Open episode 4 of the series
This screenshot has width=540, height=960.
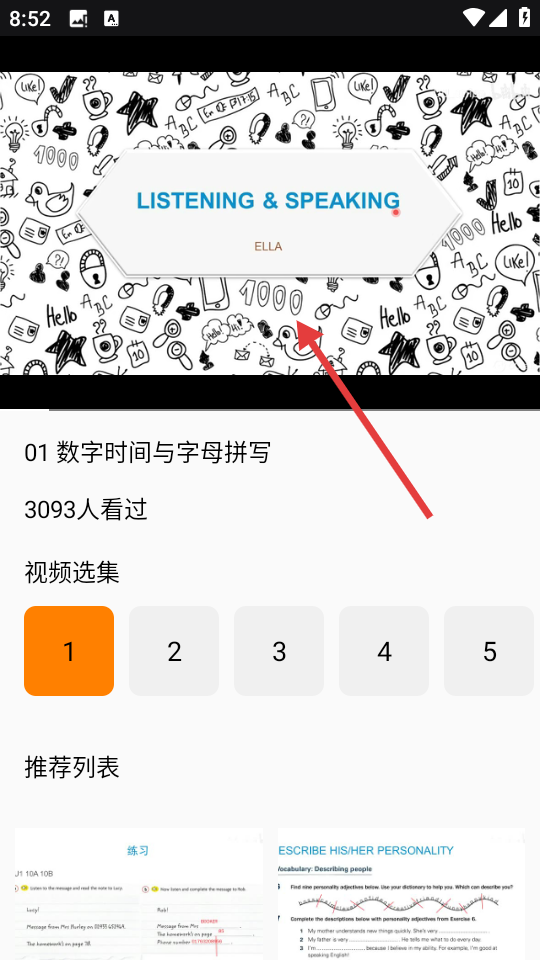384,651
